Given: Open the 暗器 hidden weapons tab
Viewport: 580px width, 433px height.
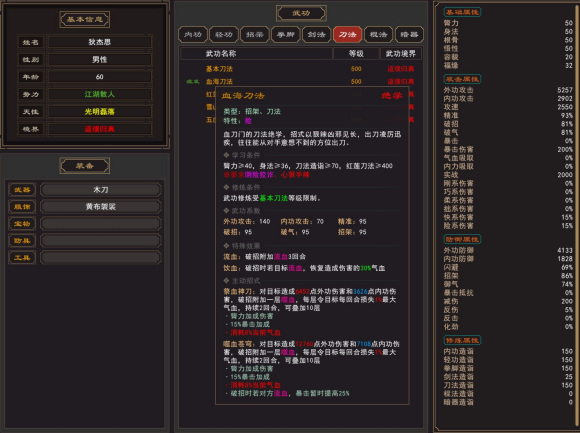Looking at the screenshot, I should click(409, 35).
